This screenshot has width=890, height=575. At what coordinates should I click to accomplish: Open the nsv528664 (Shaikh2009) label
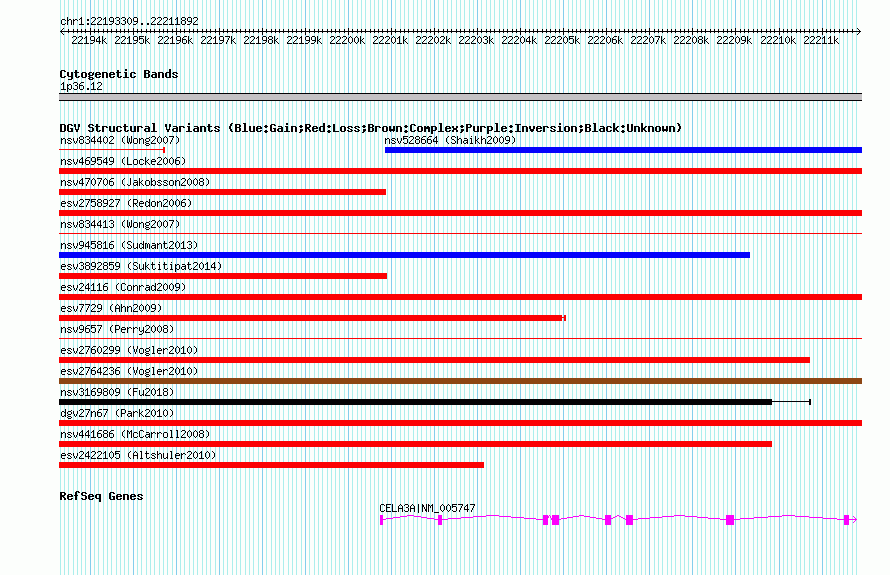coord(450,140)
